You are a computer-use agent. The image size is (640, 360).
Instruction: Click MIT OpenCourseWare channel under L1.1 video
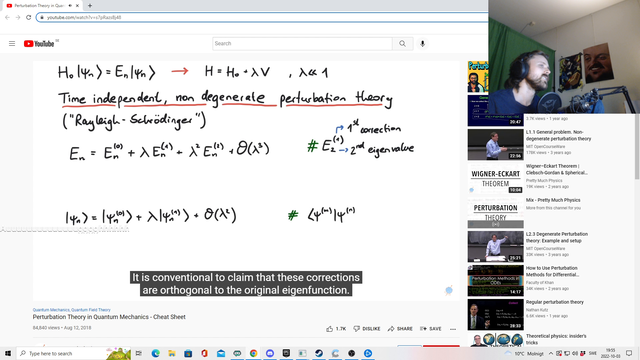click(x=545, y=146)
